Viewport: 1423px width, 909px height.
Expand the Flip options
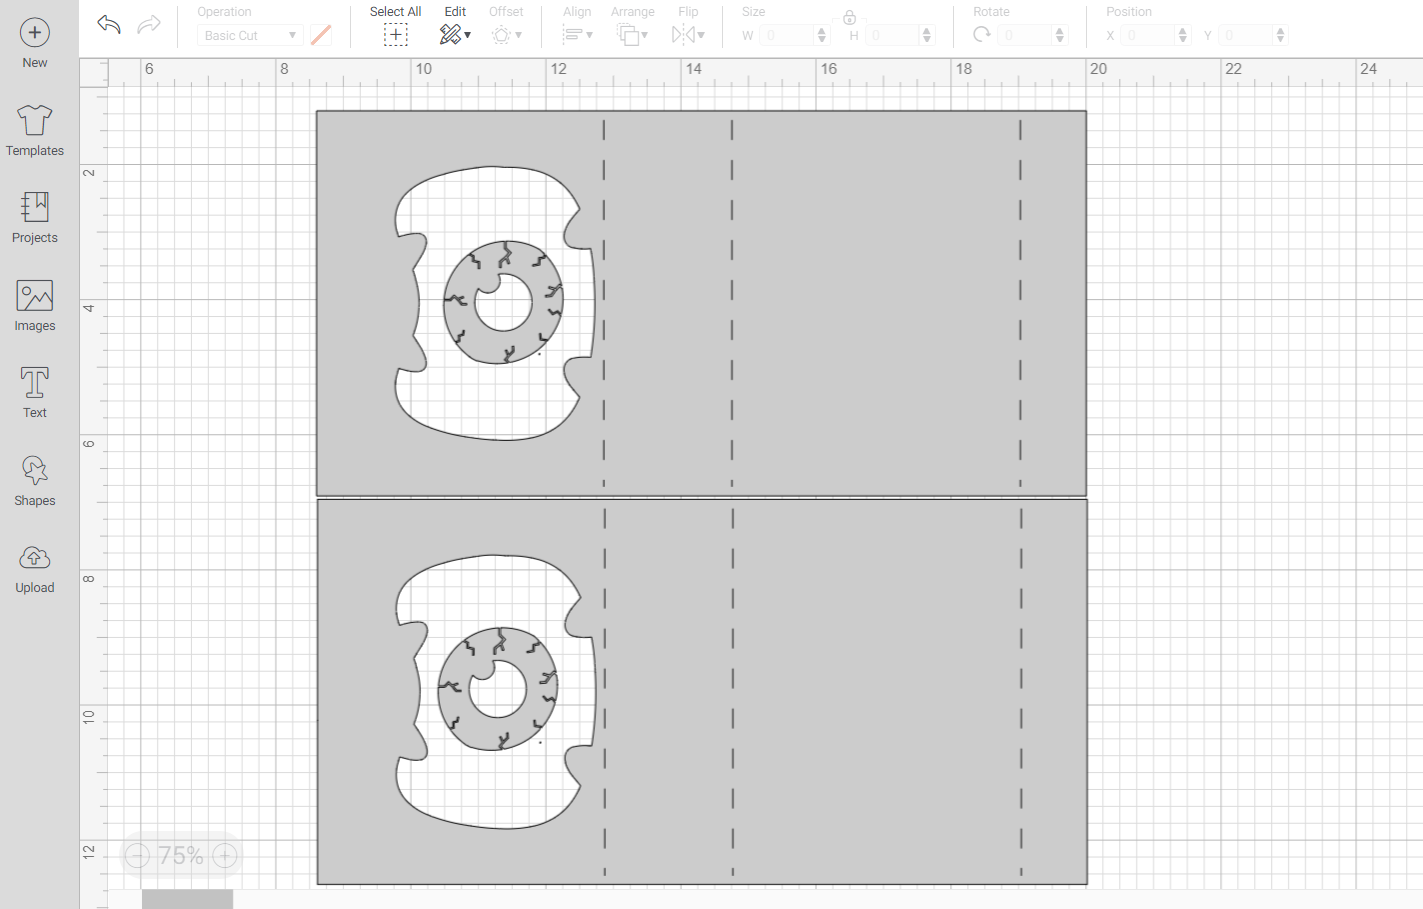point(688,33)
